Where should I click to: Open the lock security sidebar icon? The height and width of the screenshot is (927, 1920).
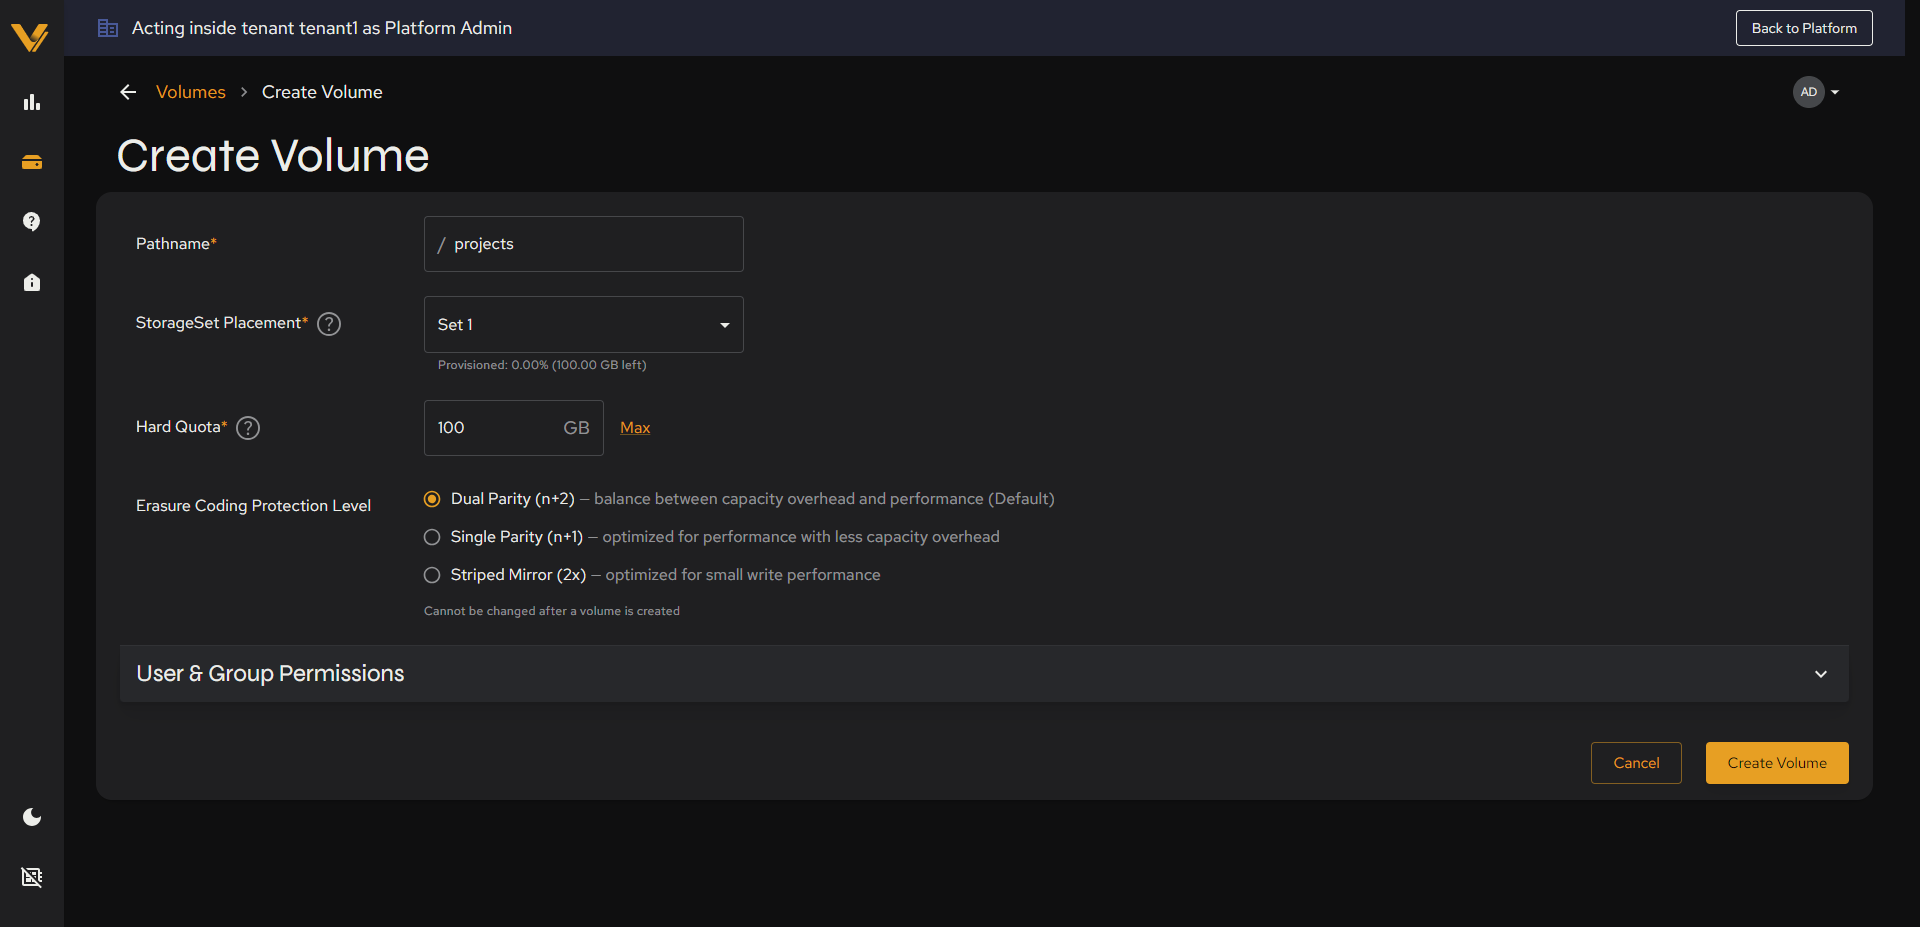pyautogui.click(x=32, y=282)
